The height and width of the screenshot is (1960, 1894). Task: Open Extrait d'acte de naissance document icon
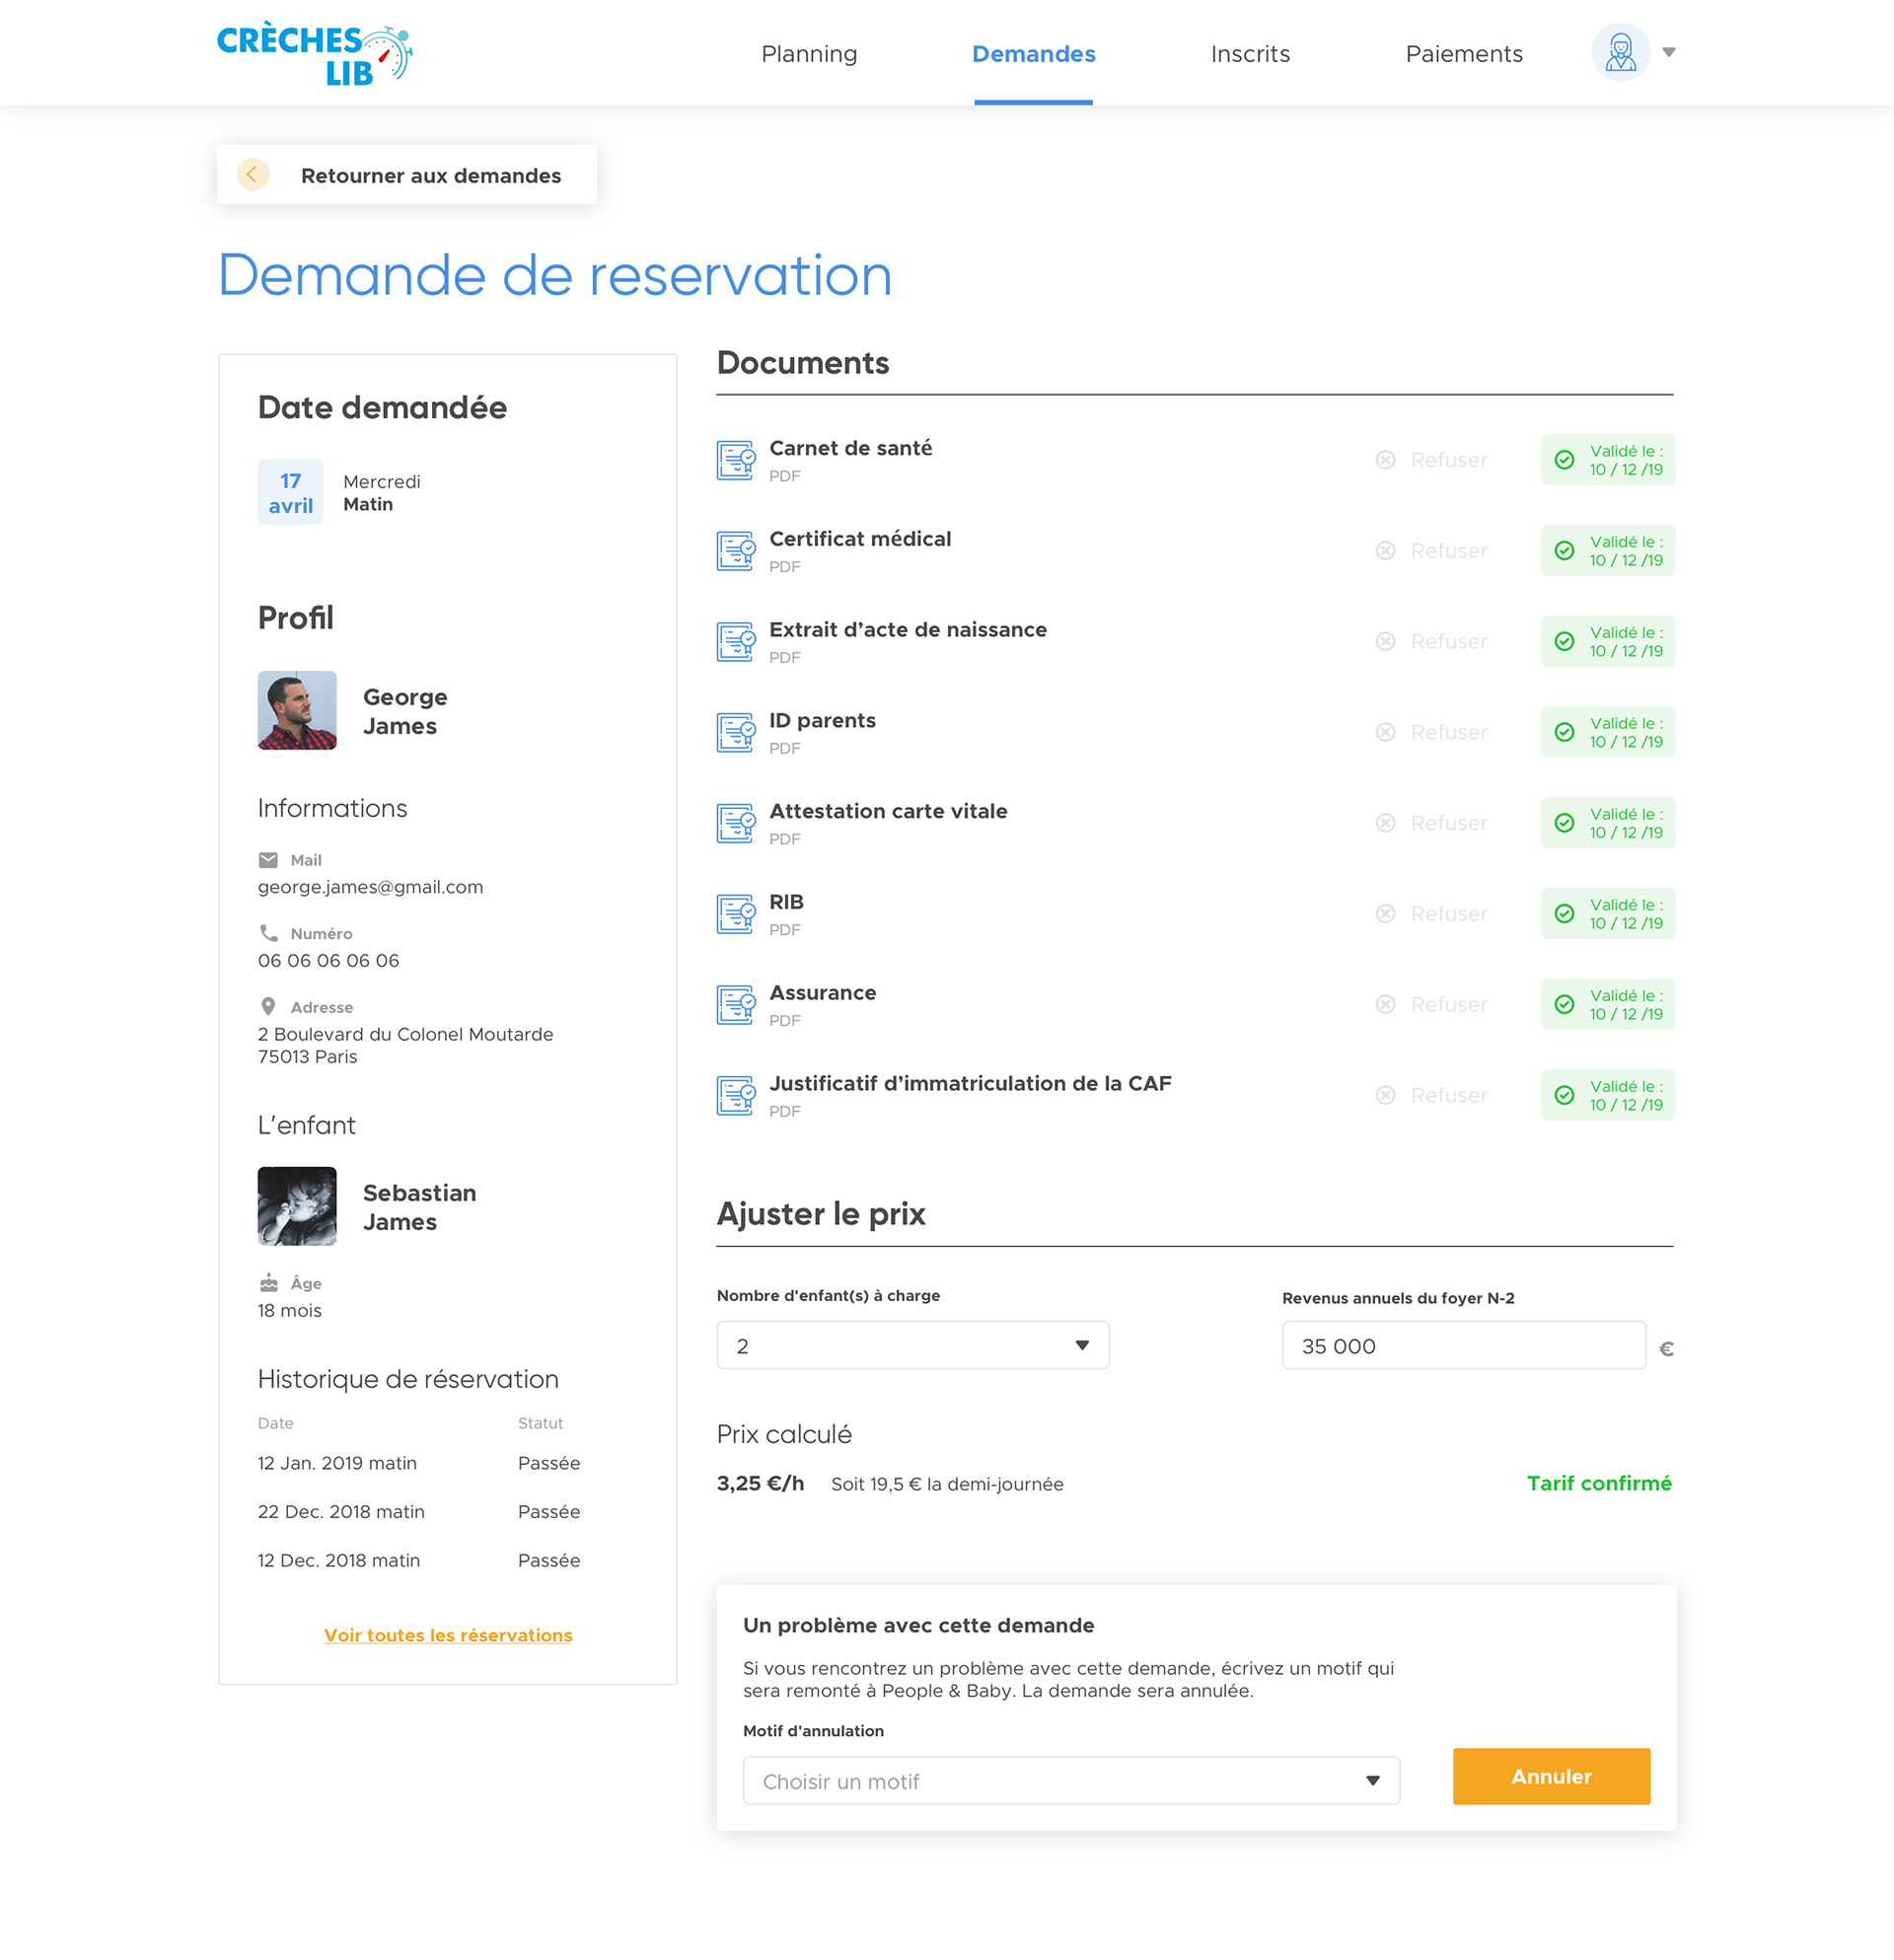(x=736, y=642)
